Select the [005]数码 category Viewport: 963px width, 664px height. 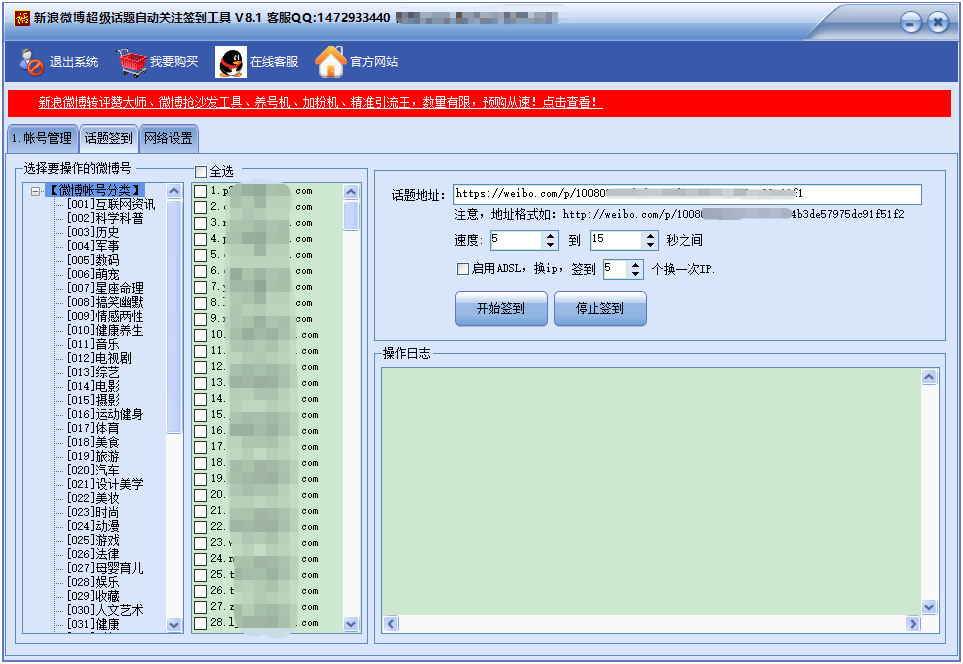click(x=93, y=260)
